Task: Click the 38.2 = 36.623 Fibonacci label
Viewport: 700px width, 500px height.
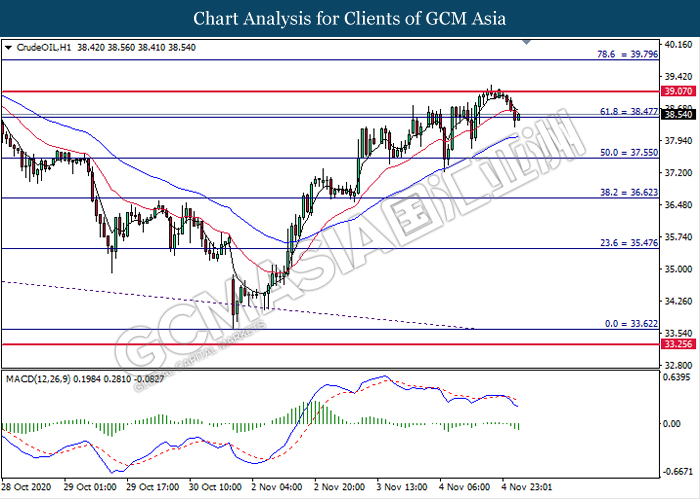Action: point(629,193)
